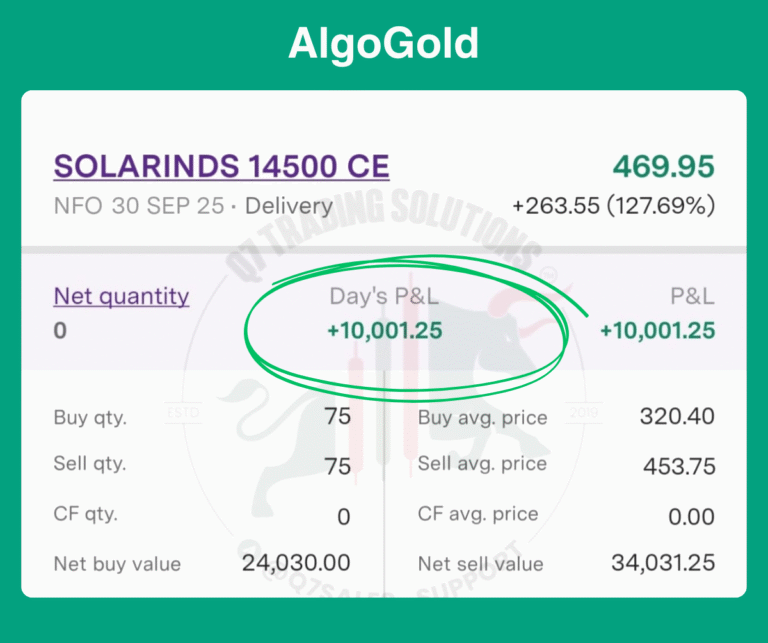Click the CF avg. price value 0.00
Viewport: 768px width, 643px height.
(691, 514)
